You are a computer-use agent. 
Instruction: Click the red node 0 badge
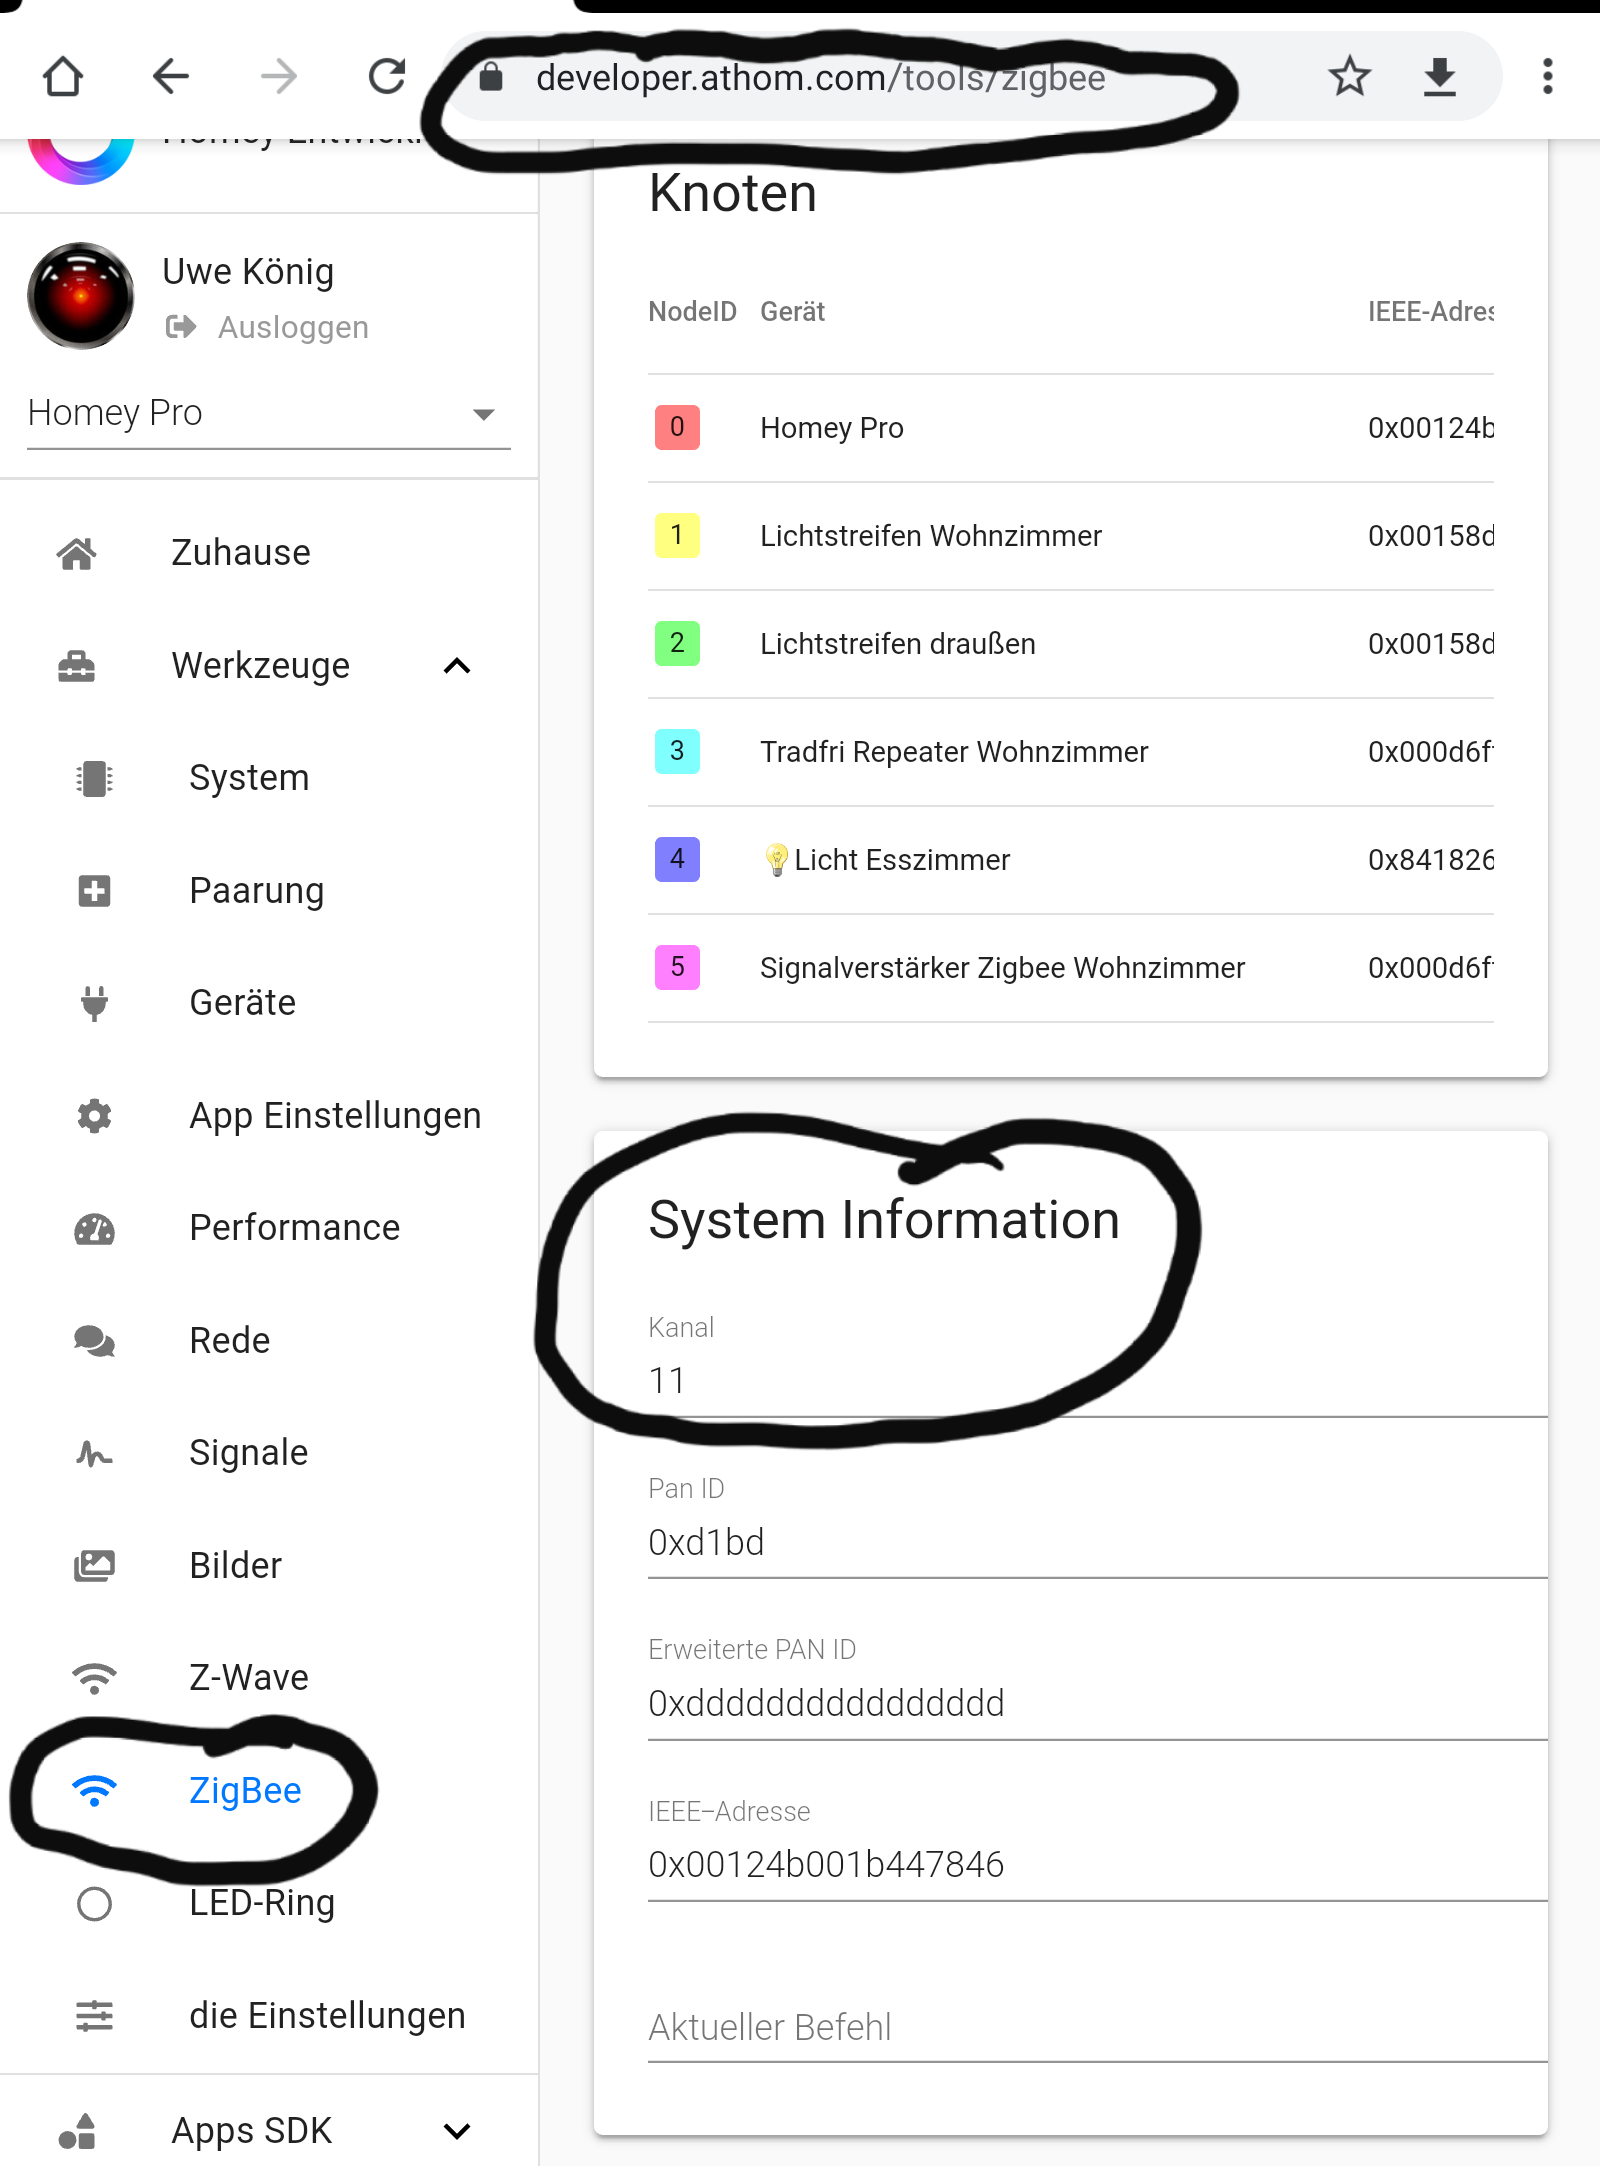(x=677, y=427)
